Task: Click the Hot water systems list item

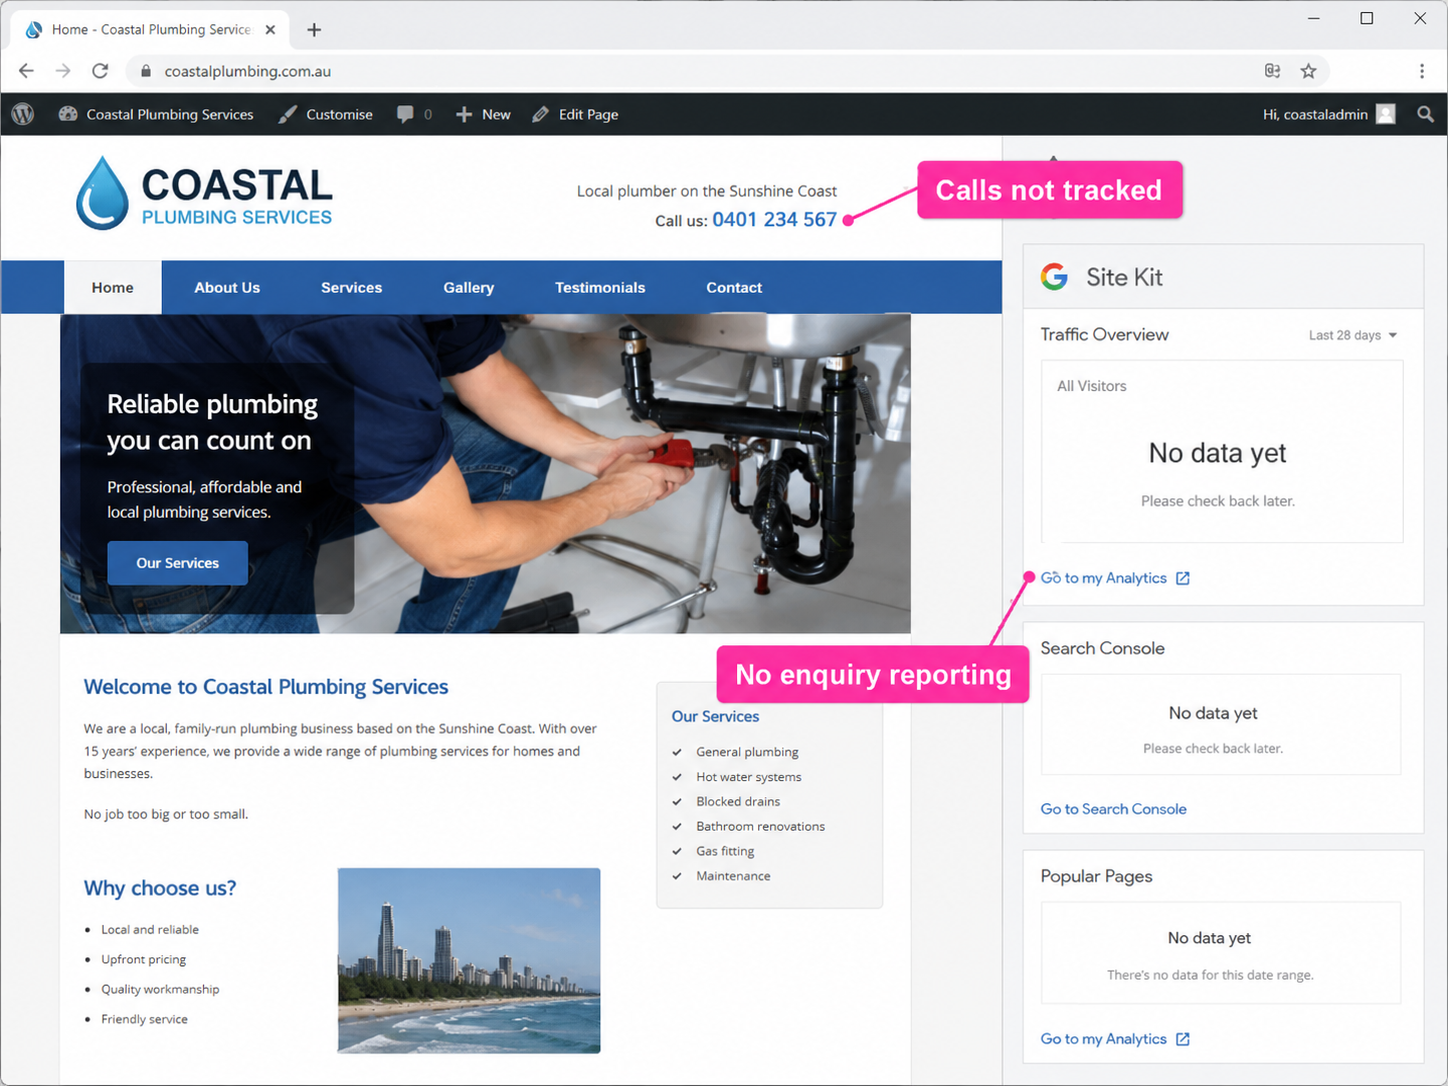Action: [x=749, y=777]
